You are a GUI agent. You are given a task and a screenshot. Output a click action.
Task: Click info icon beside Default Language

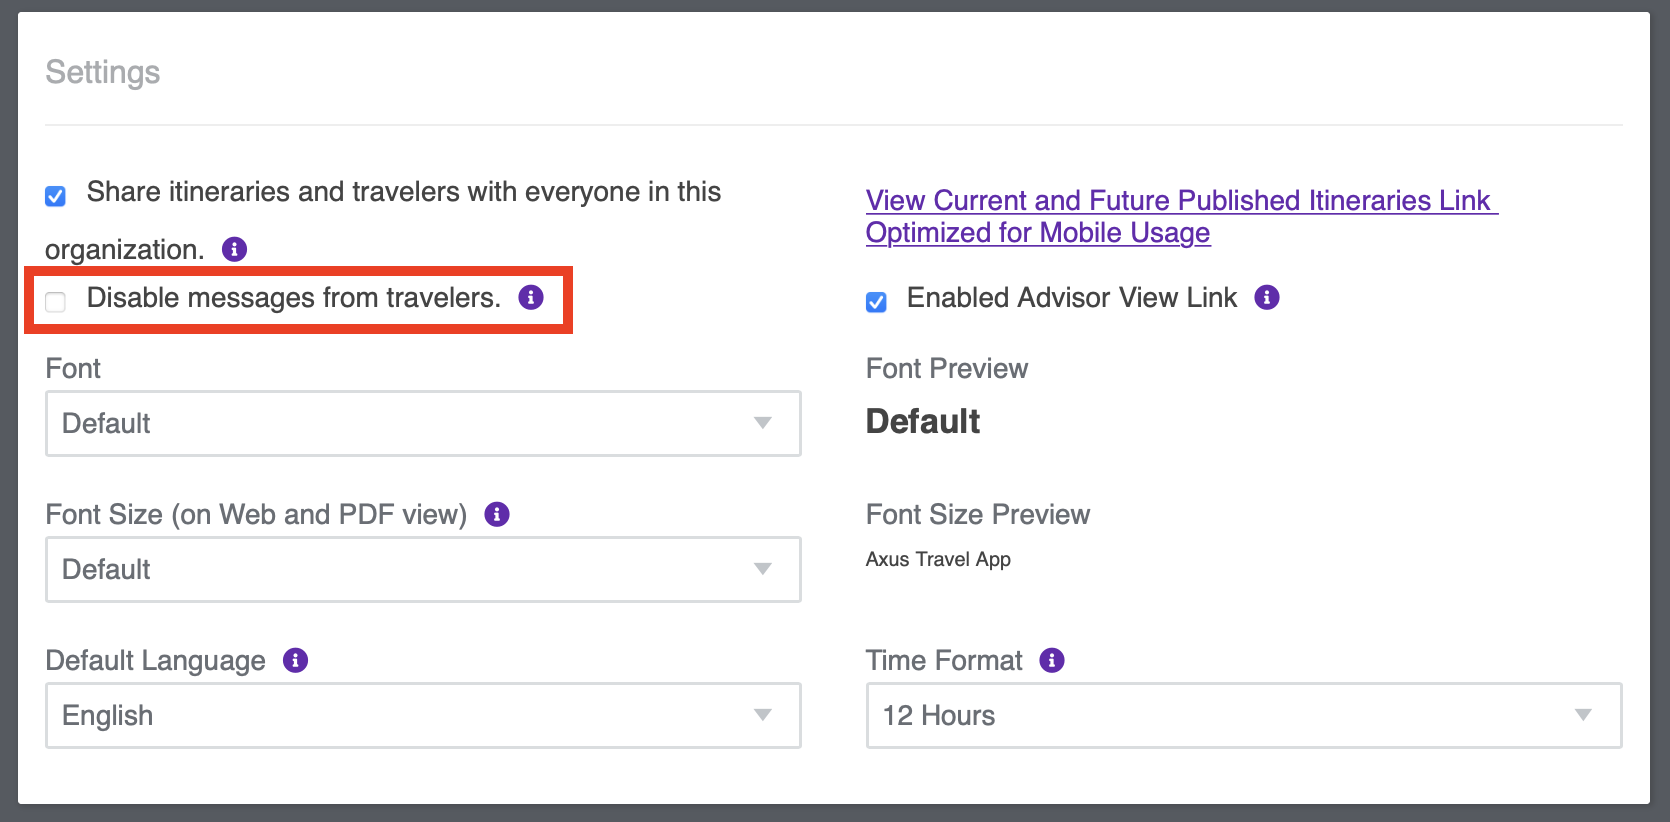coord(295,660)
